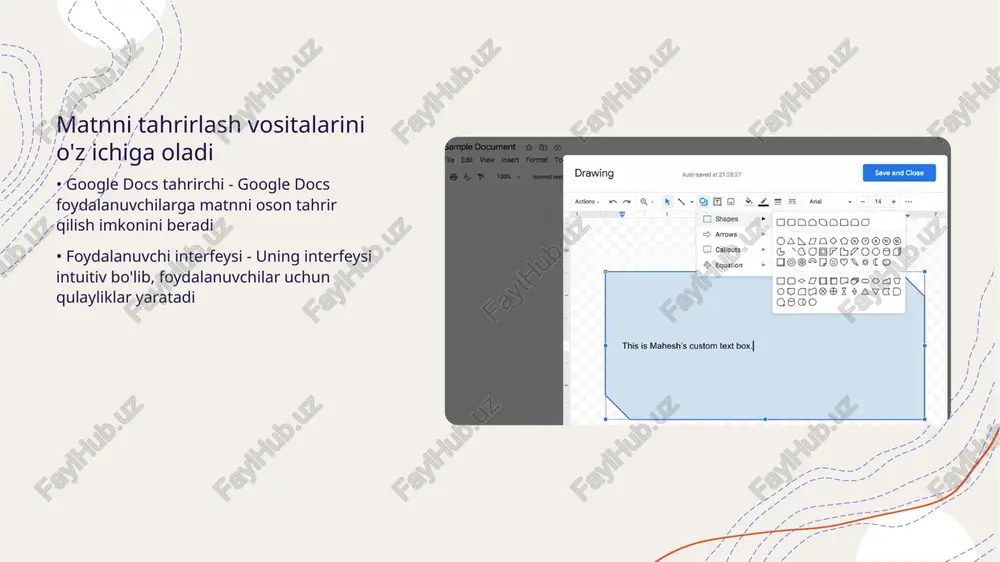Expand the Line tool dropdown arrow
Viewport: 1000px width, 562px height.
tap(691, 202)
